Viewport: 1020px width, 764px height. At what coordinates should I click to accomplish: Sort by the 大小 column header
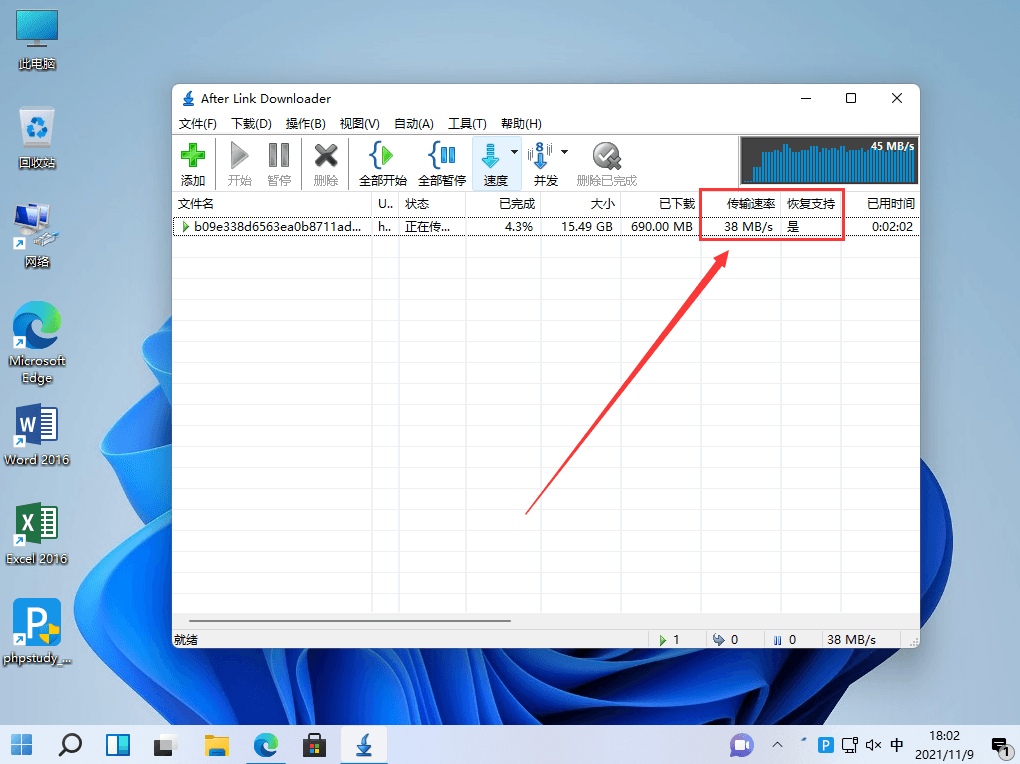tap(580, 204)
